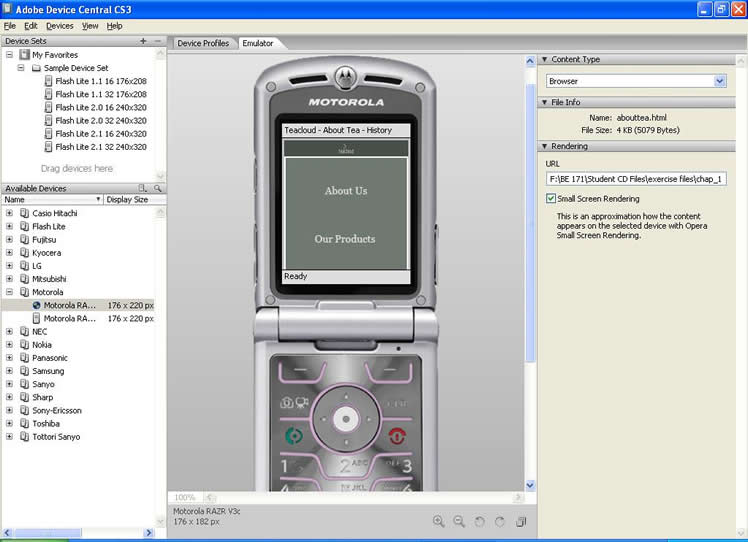The image size is (748, 542).
Task: Collapse the File Info section
Action: (x=544, y=102)
